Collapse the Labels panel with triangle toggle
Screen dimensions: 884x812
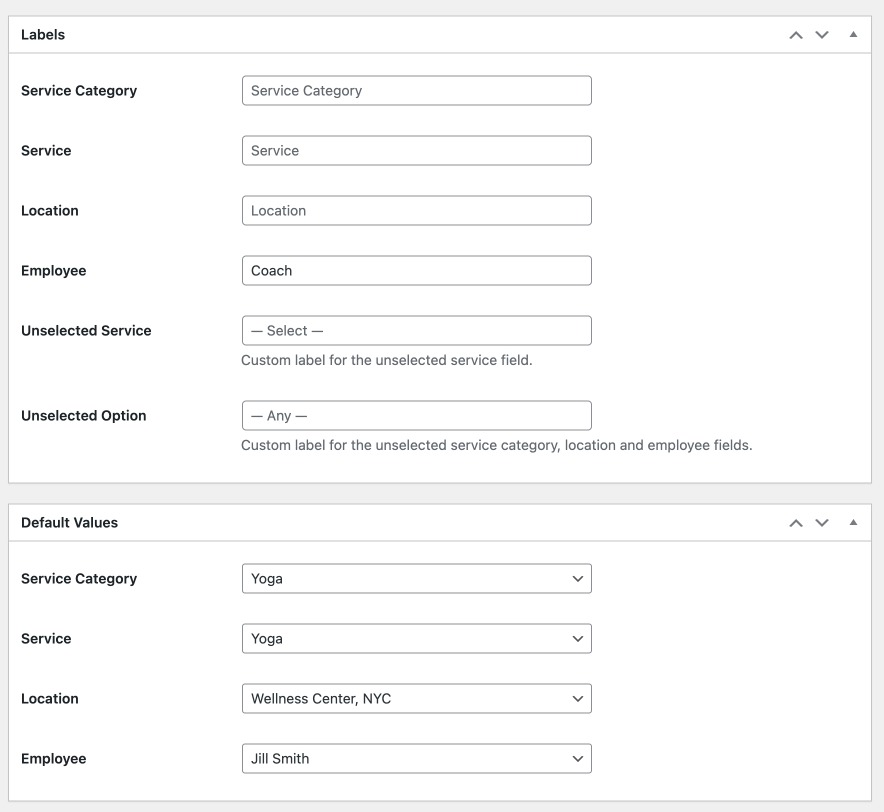coord(853,35)
